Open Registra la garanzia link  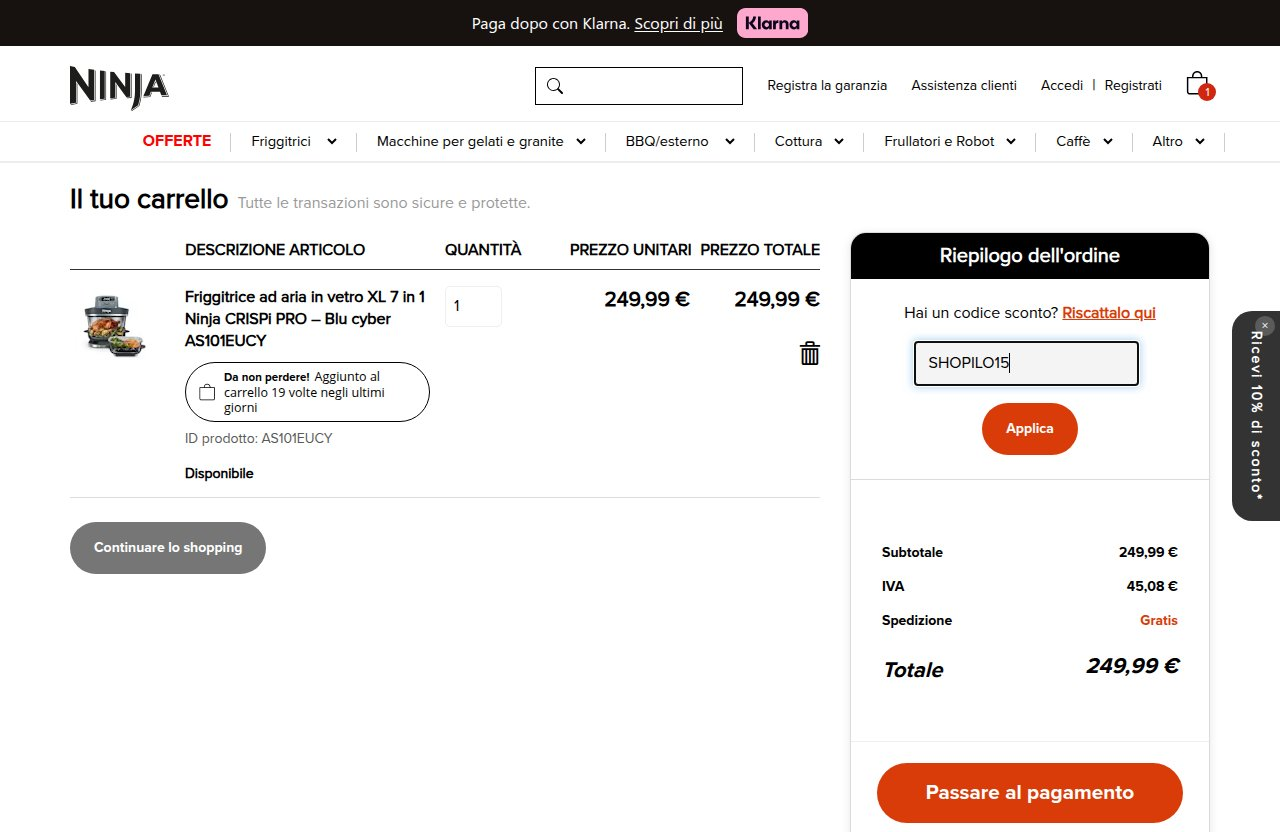pos(827,86)
